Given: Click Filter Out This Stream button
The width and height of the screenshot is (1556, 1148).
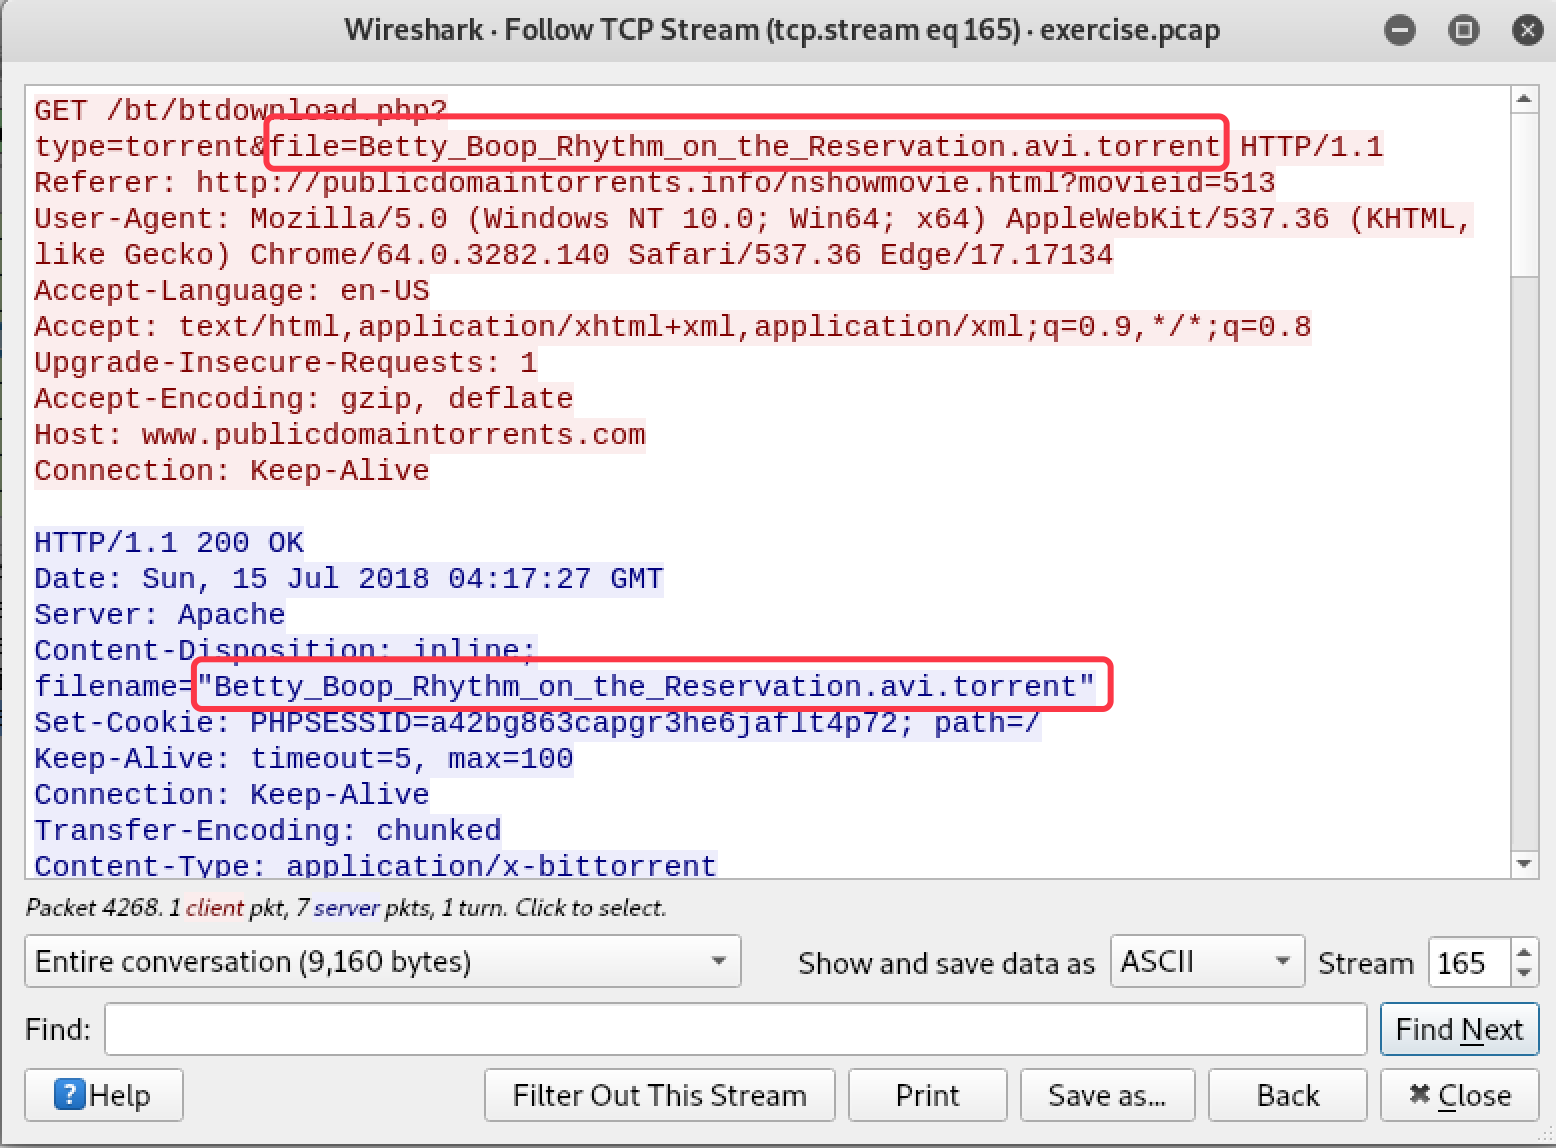Looking at the screenshot, I should pyautogui.click(x=659, y=1095).
